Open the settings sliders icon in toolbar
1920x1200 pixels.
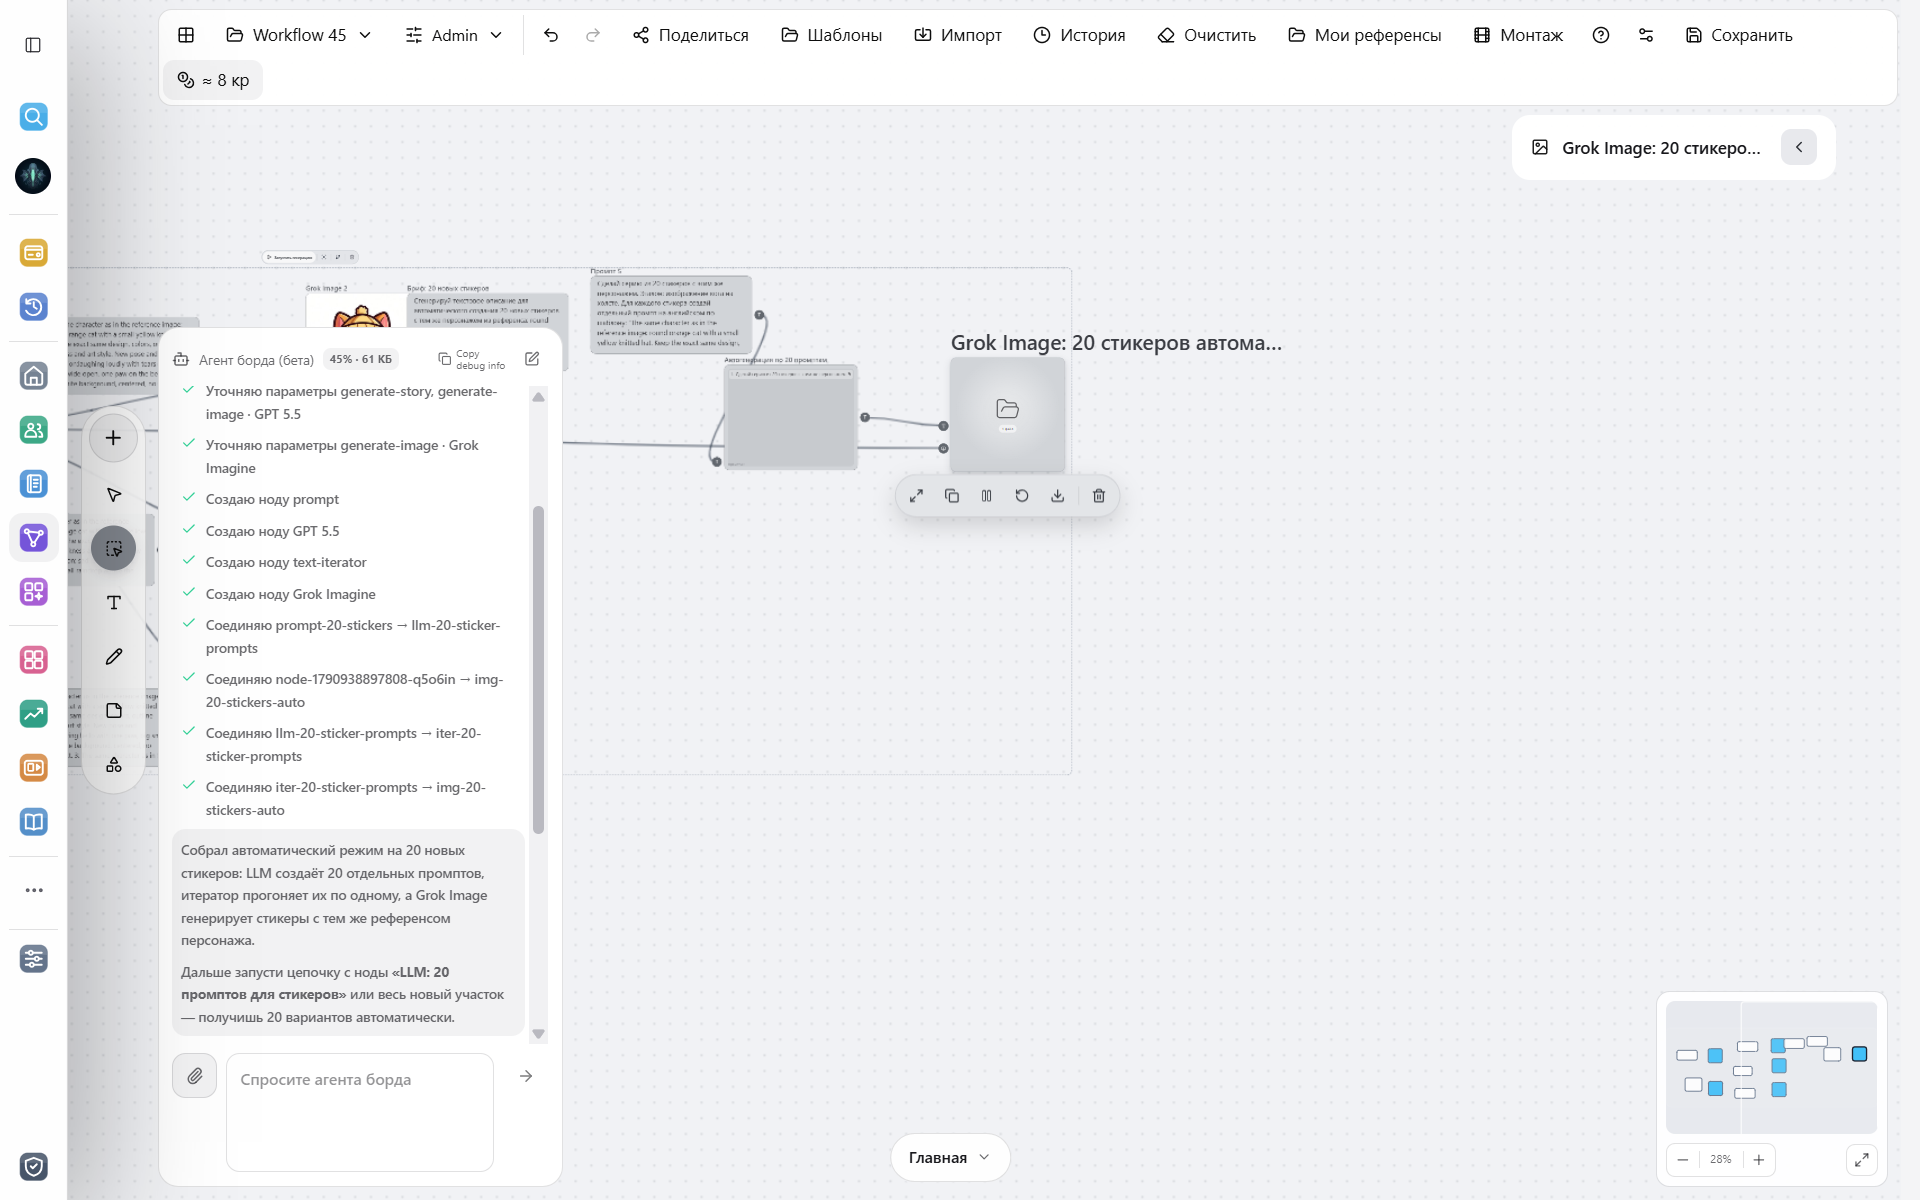coord(1646,35)
